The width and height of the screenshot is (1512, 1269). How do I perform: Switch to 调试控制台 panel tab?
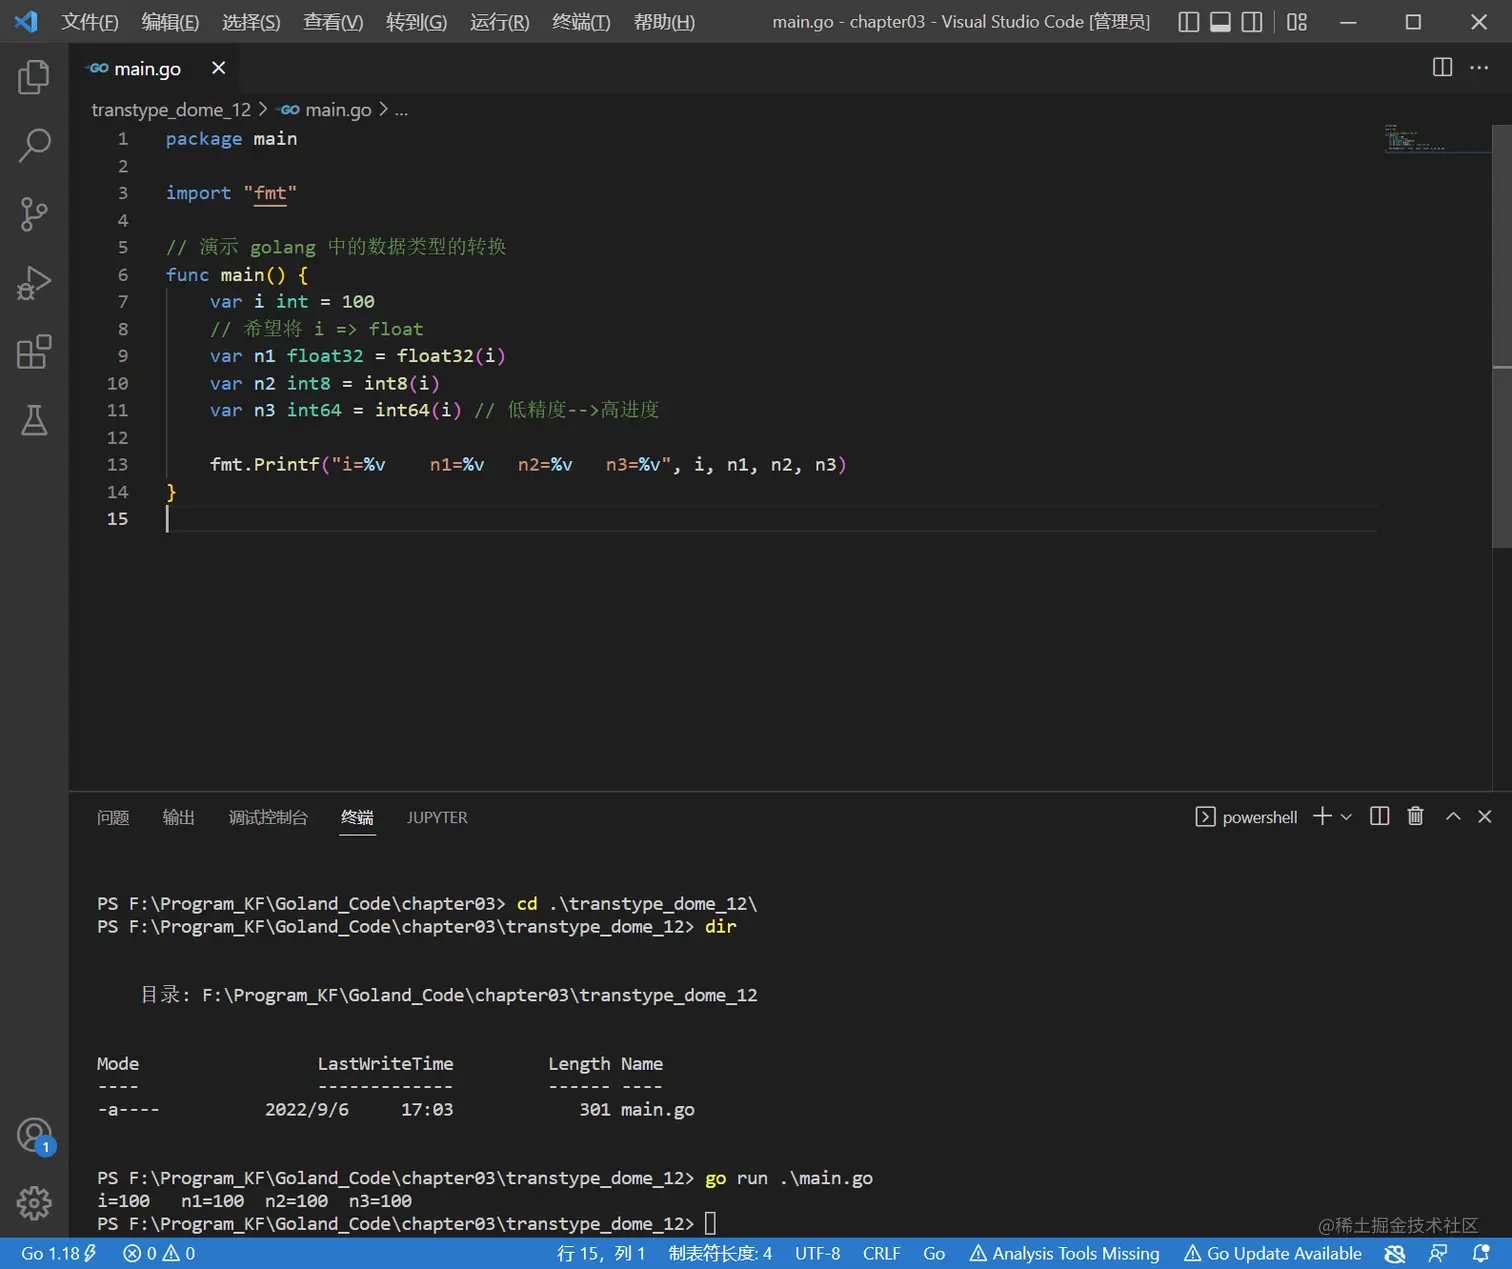tap(268, 817)
